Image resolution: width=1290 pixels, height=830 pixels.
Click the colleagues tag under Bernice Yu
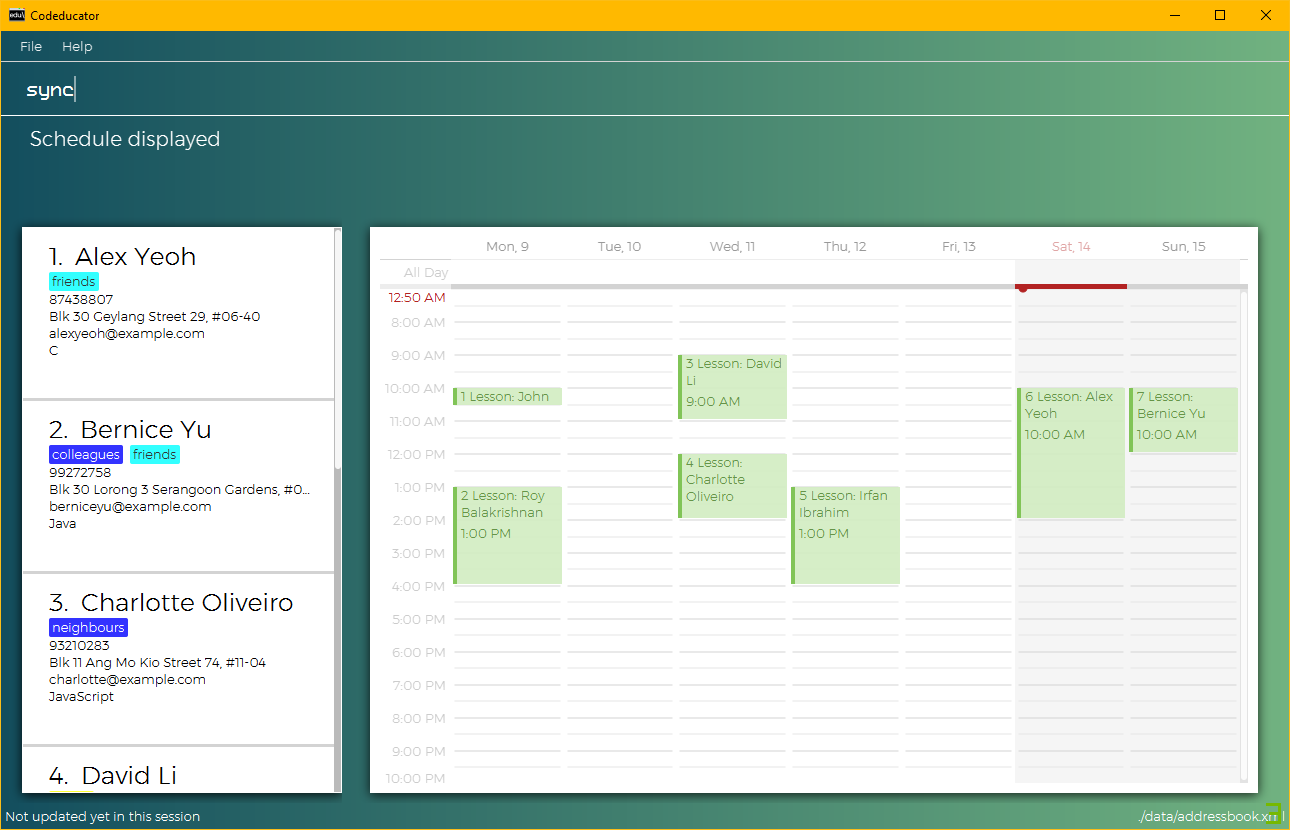click(86, 455)
